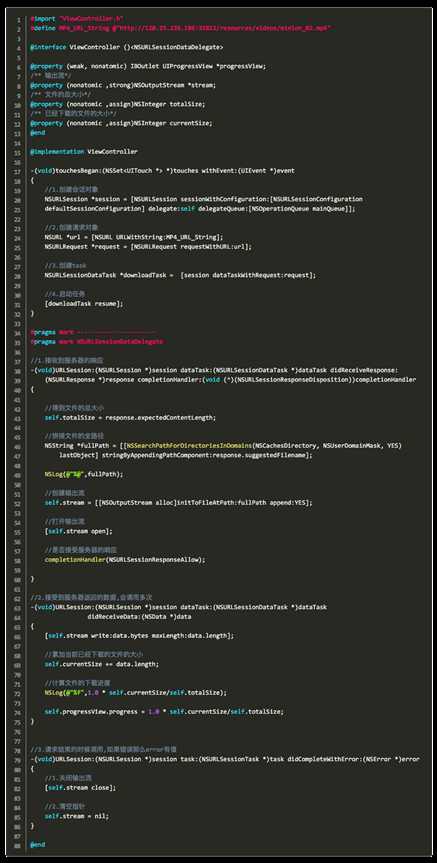
Task: Click the NSURLRequest *request line
Action: pos(148,247)
